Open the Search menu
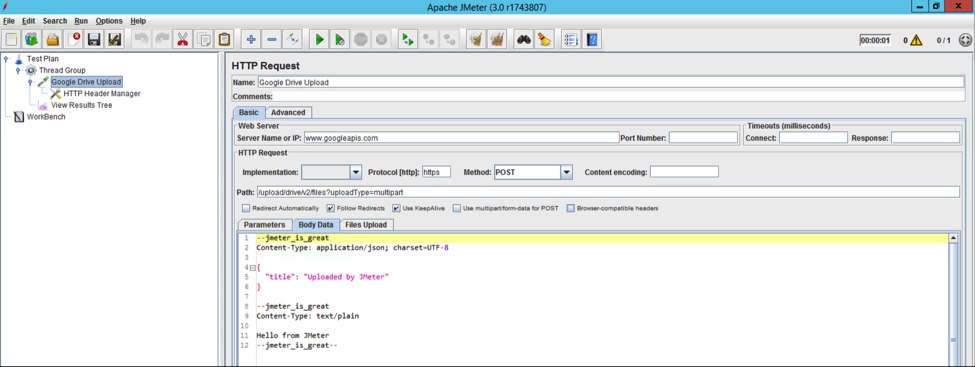This screenshot has width=975, height=367. click(x=55, y=21)
